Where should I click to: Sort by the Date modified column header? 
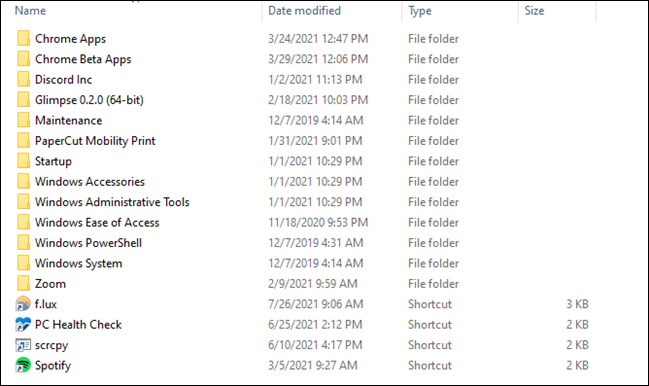(x=304, y=11)
